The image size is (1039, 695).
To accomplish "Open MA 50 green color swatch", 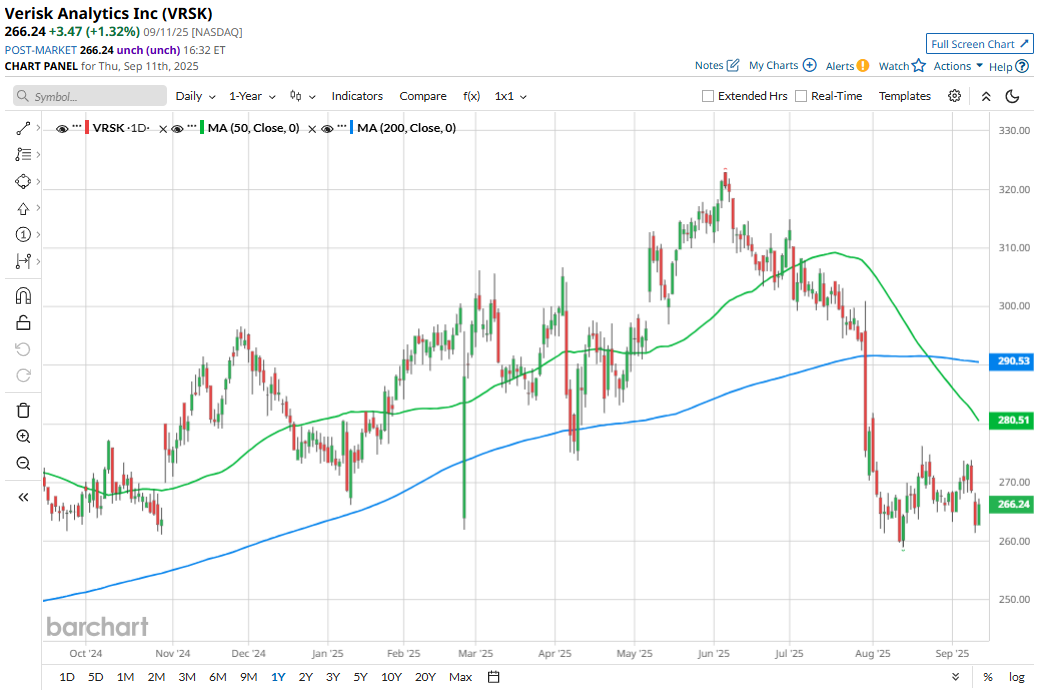I will click(202, 128).
